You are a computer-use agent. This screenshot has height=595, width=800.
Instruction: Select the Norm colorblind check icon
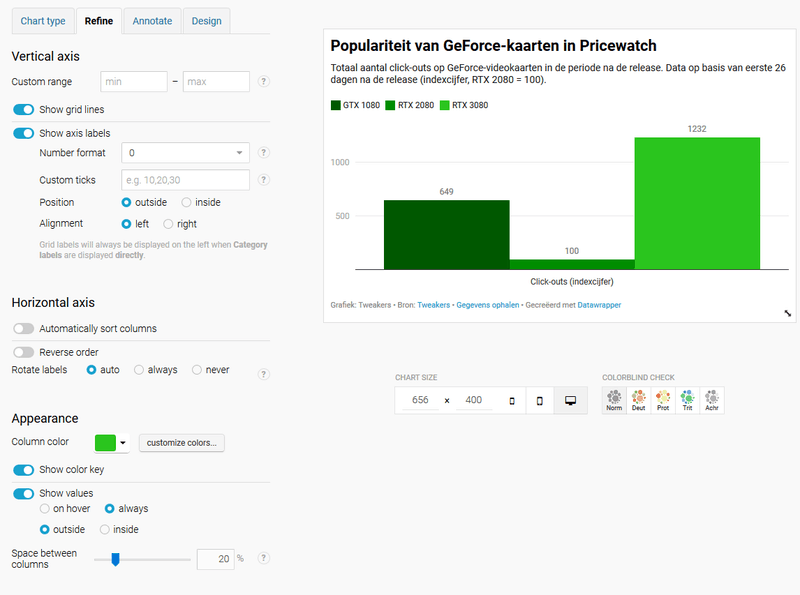point(614,400)
